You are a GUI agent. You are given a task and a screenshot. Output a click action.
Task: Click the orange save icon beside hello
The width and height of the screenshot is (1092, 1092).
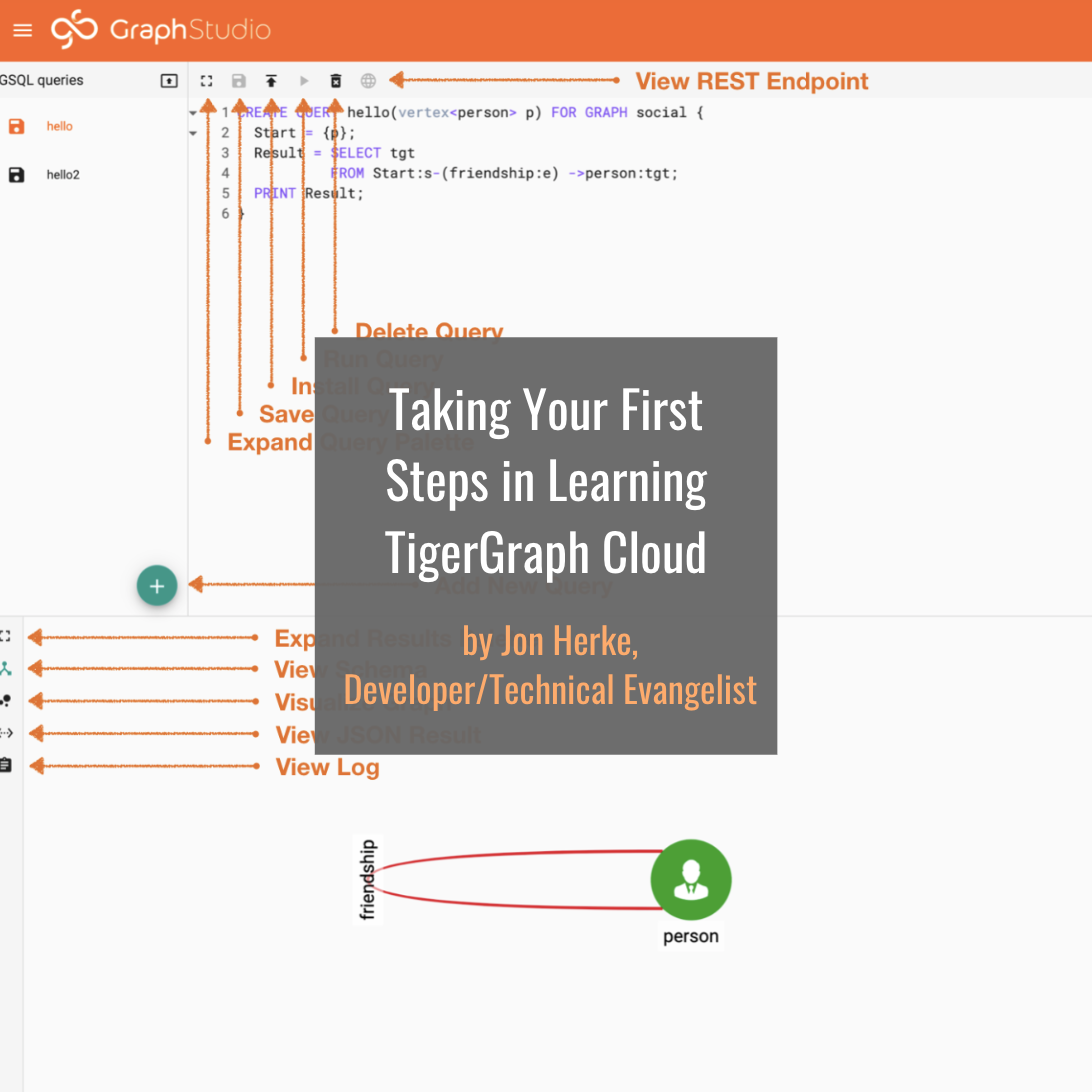click(17, 126)
